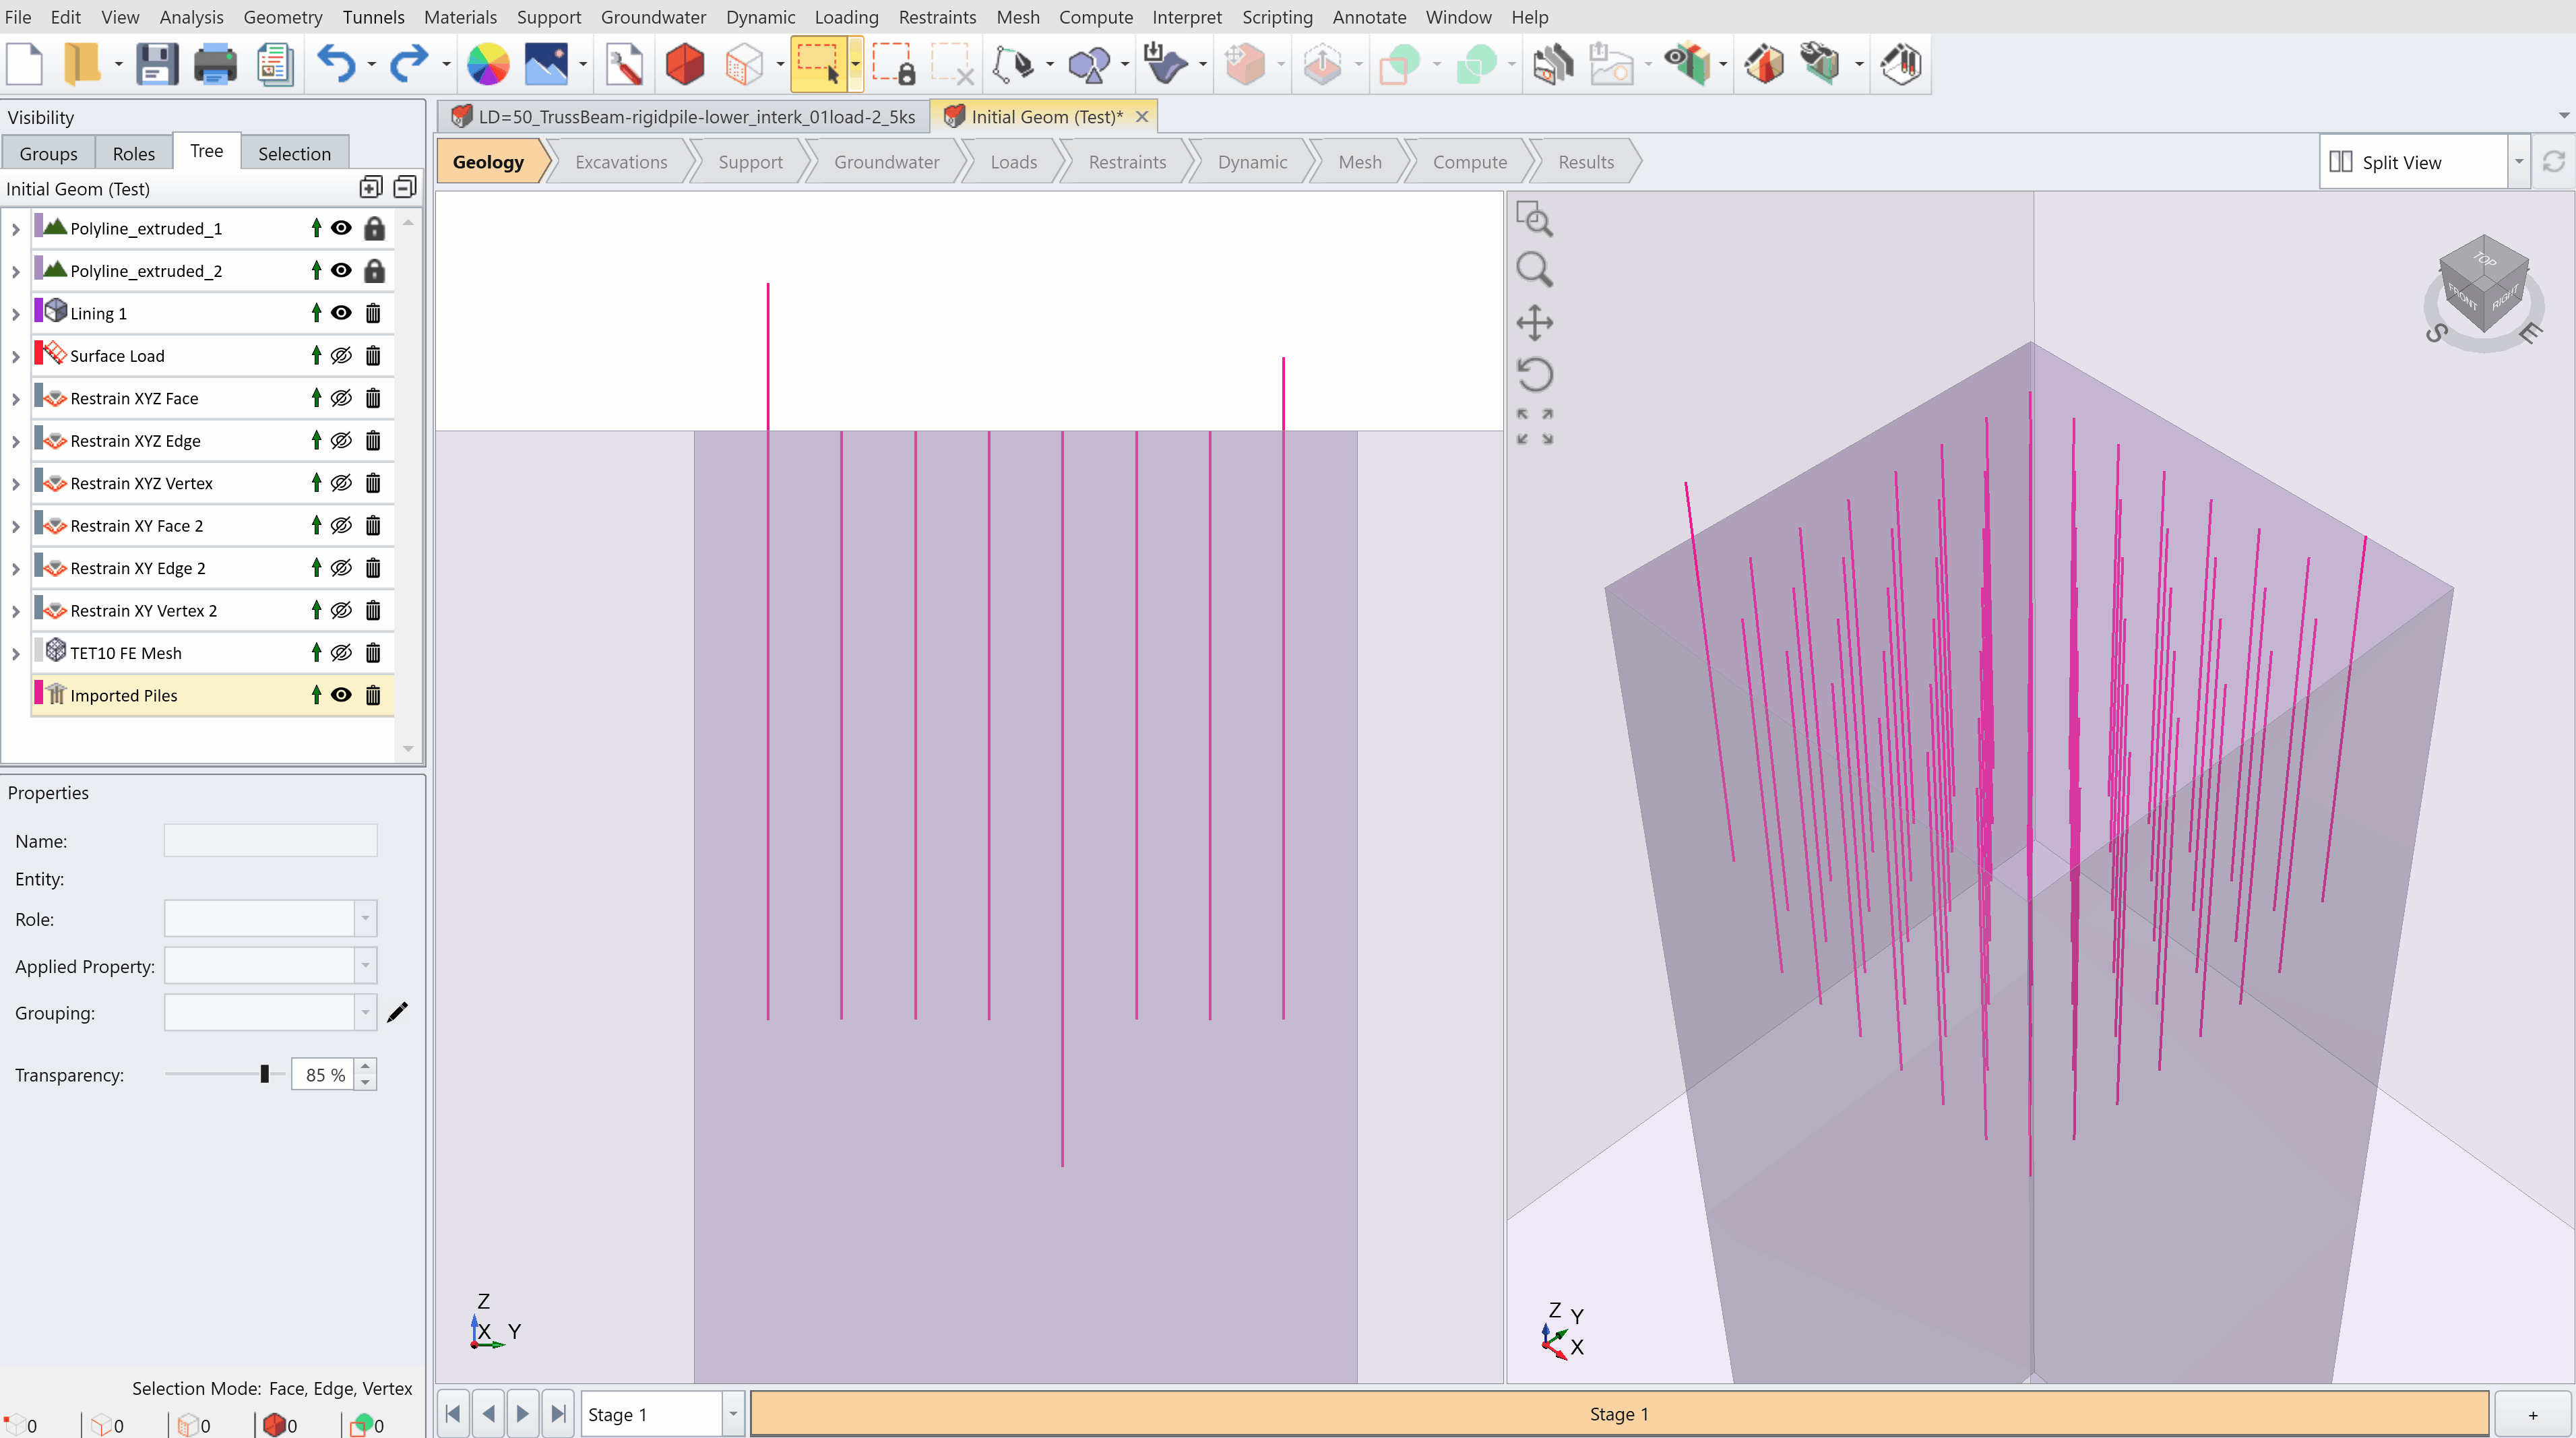Show the Restrain XYZ Face entity
The width and height of the screenshot is (2576, 1438).
pos(341,398)
